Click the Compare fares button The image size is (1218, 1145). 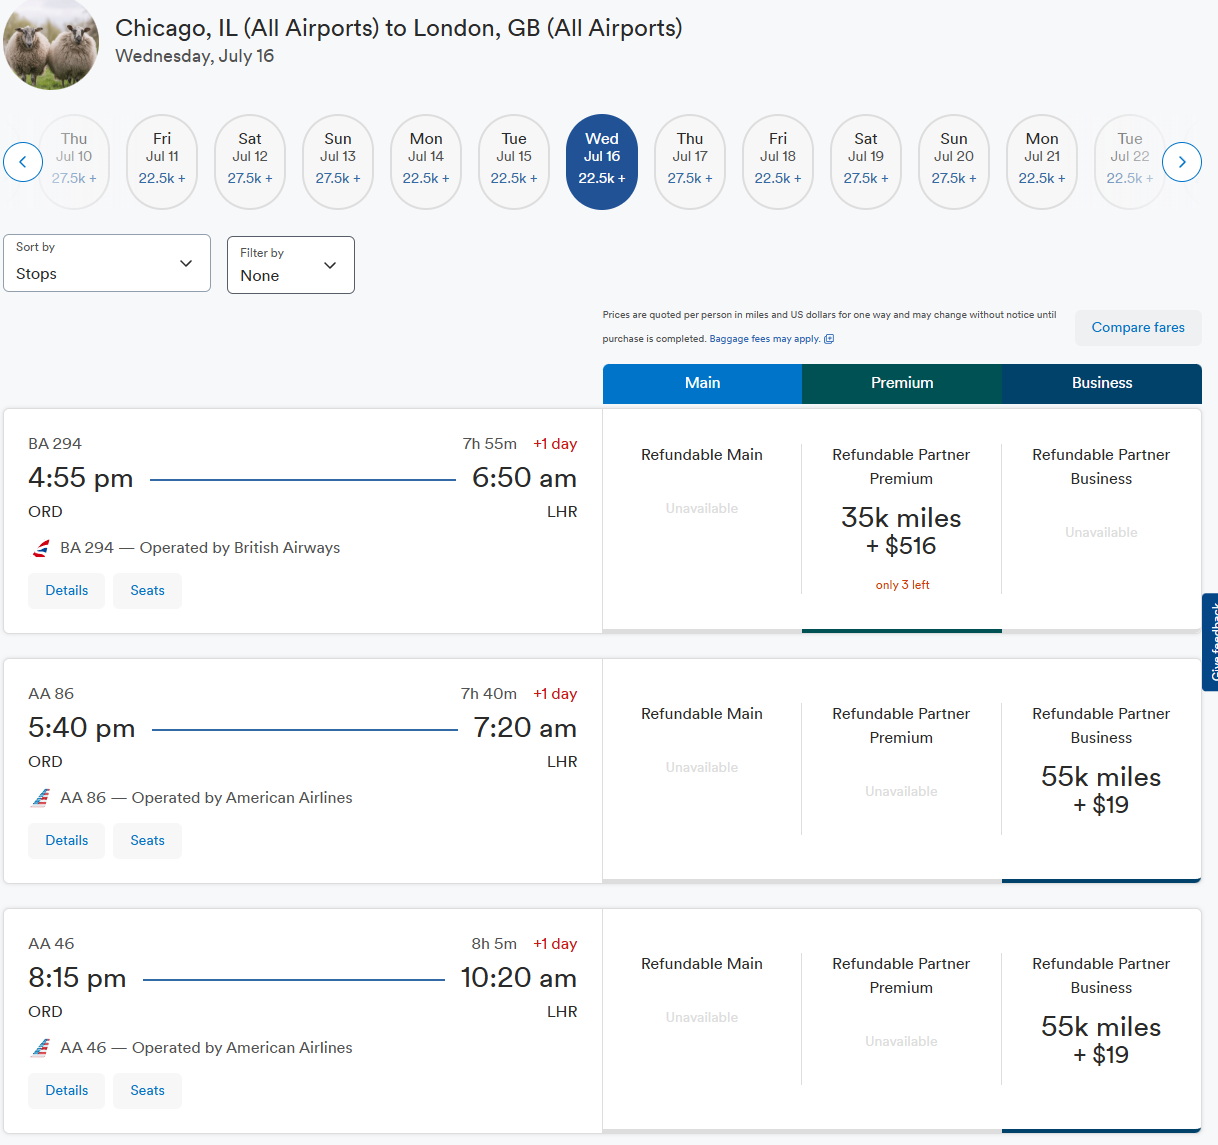point(1138,328)
